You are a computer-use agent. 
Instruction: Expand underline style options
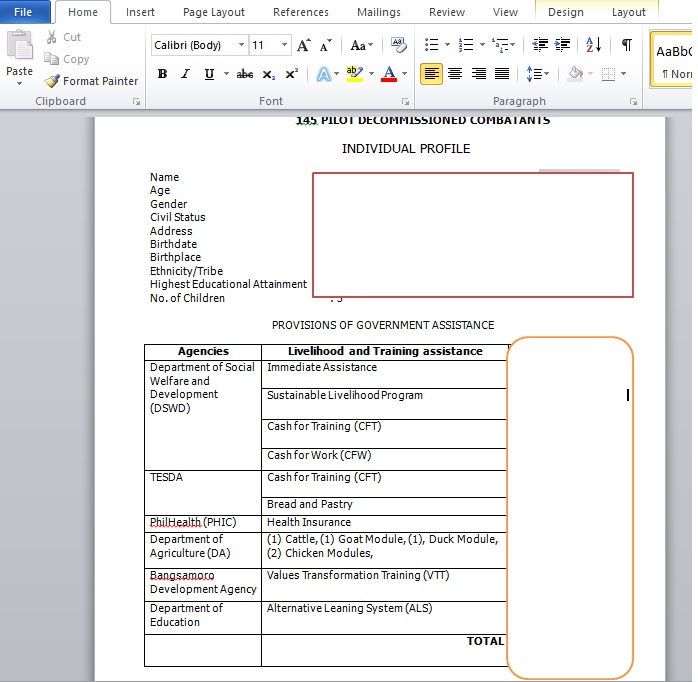(226, 74)
